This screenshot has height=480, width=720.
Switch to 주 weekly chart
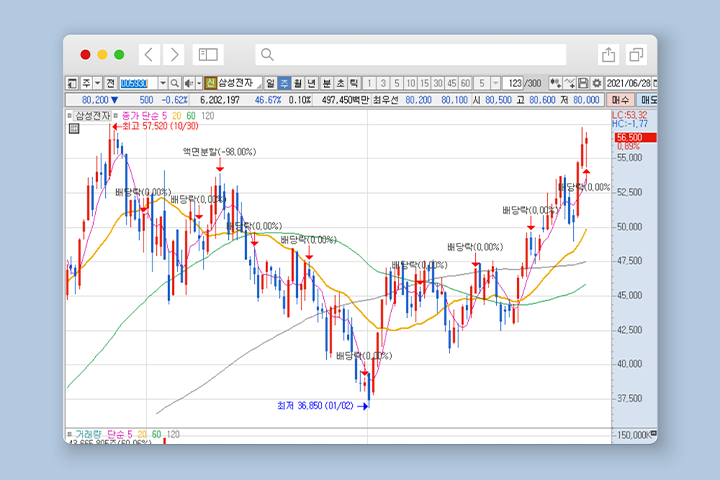coord(284,83)
